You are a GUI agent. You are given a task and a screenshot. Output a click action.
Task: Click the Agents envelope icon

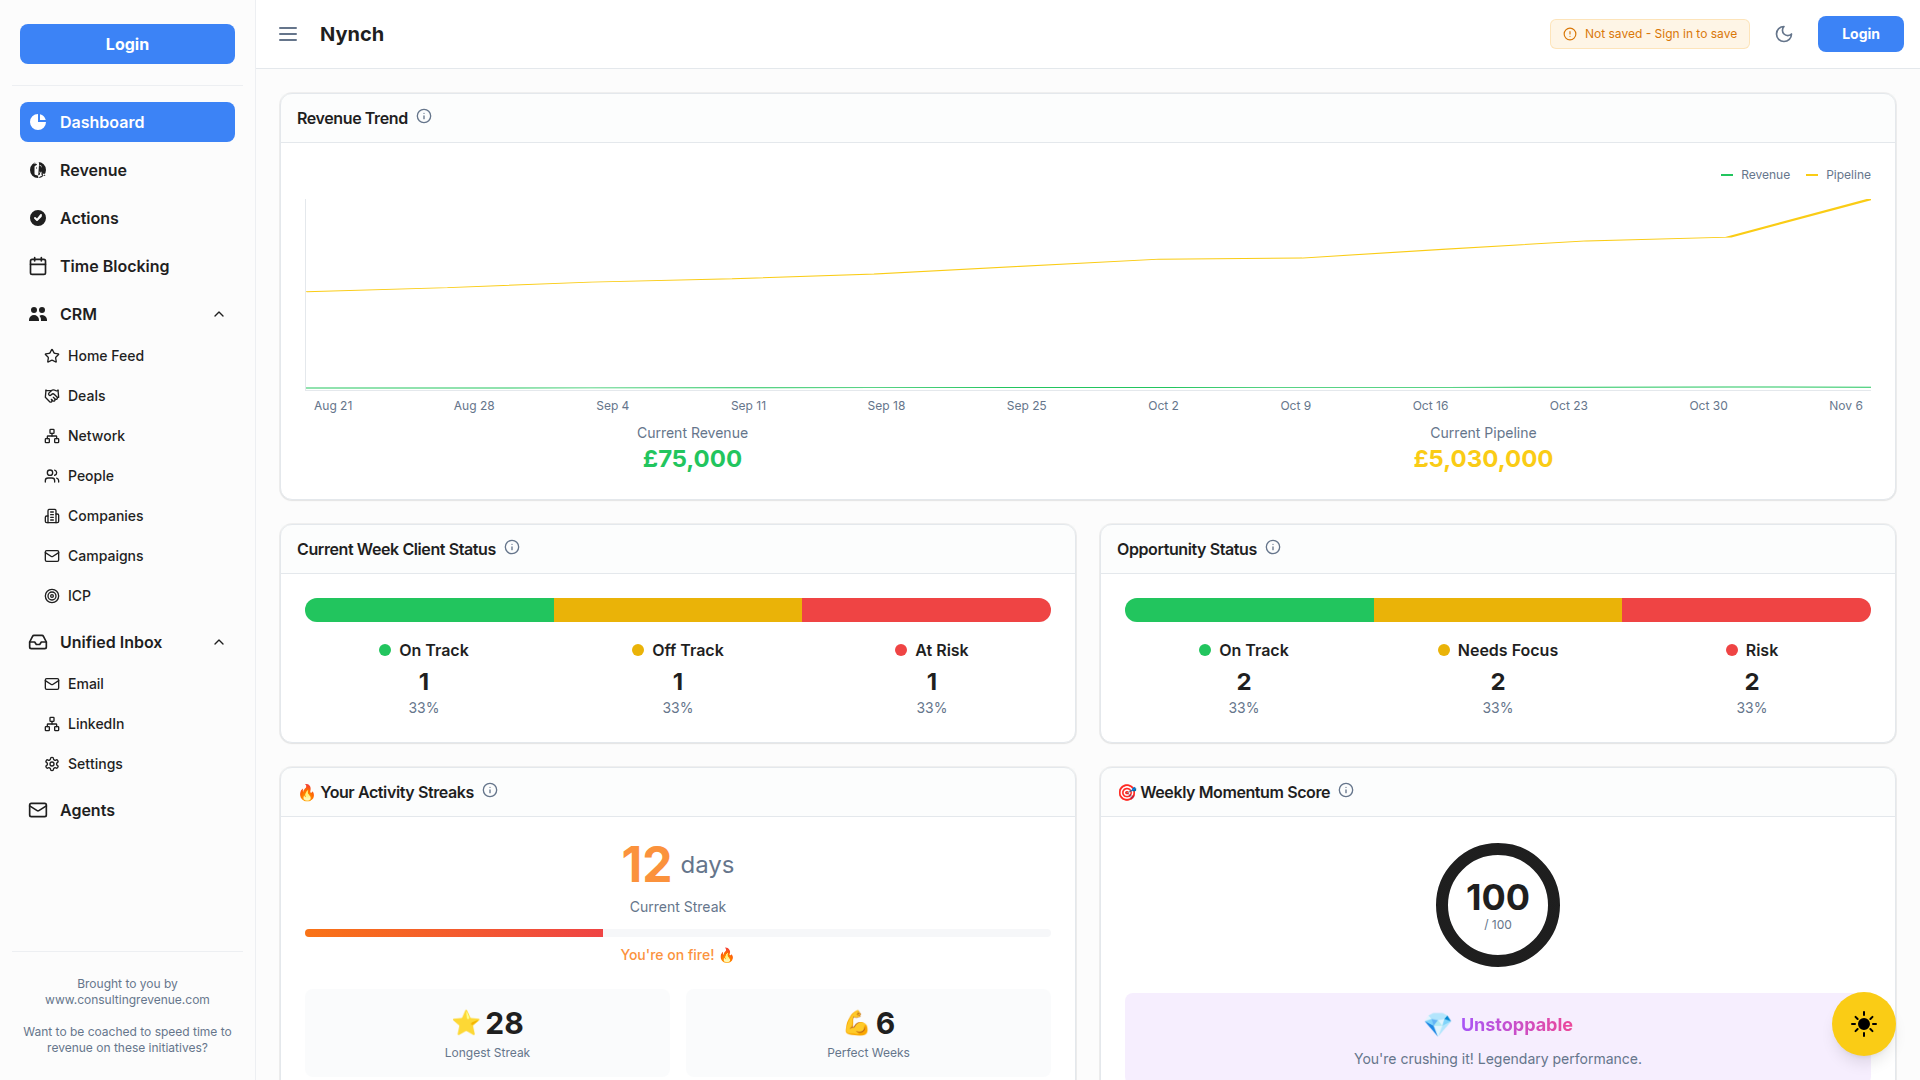coord(38,810)
